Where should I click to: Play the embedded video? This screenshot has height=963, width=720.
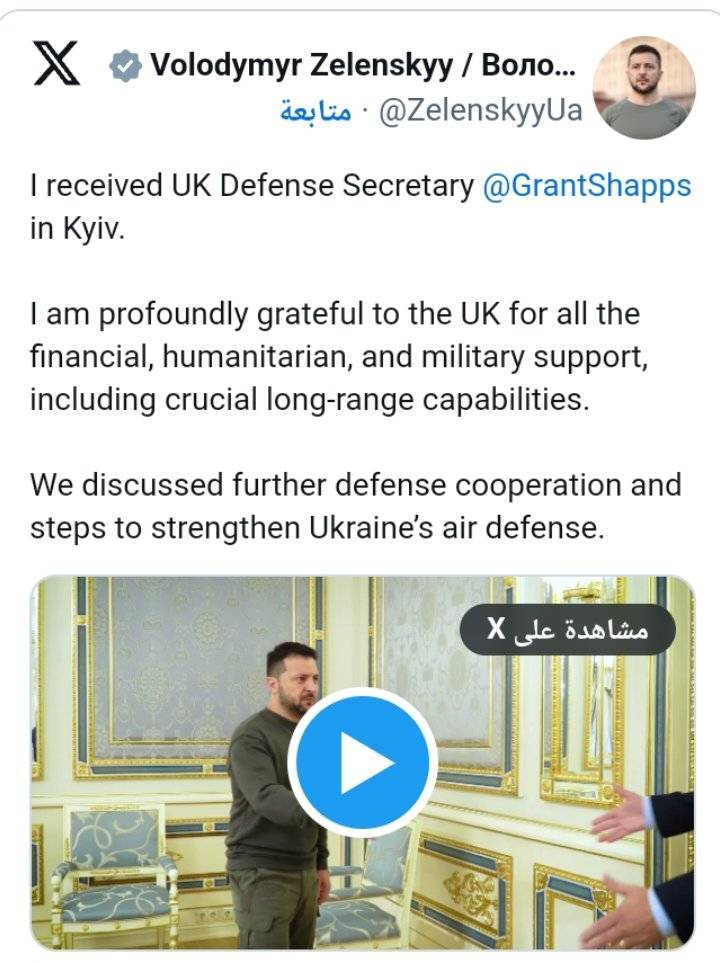pyautogui.click(x=362, y=762)
